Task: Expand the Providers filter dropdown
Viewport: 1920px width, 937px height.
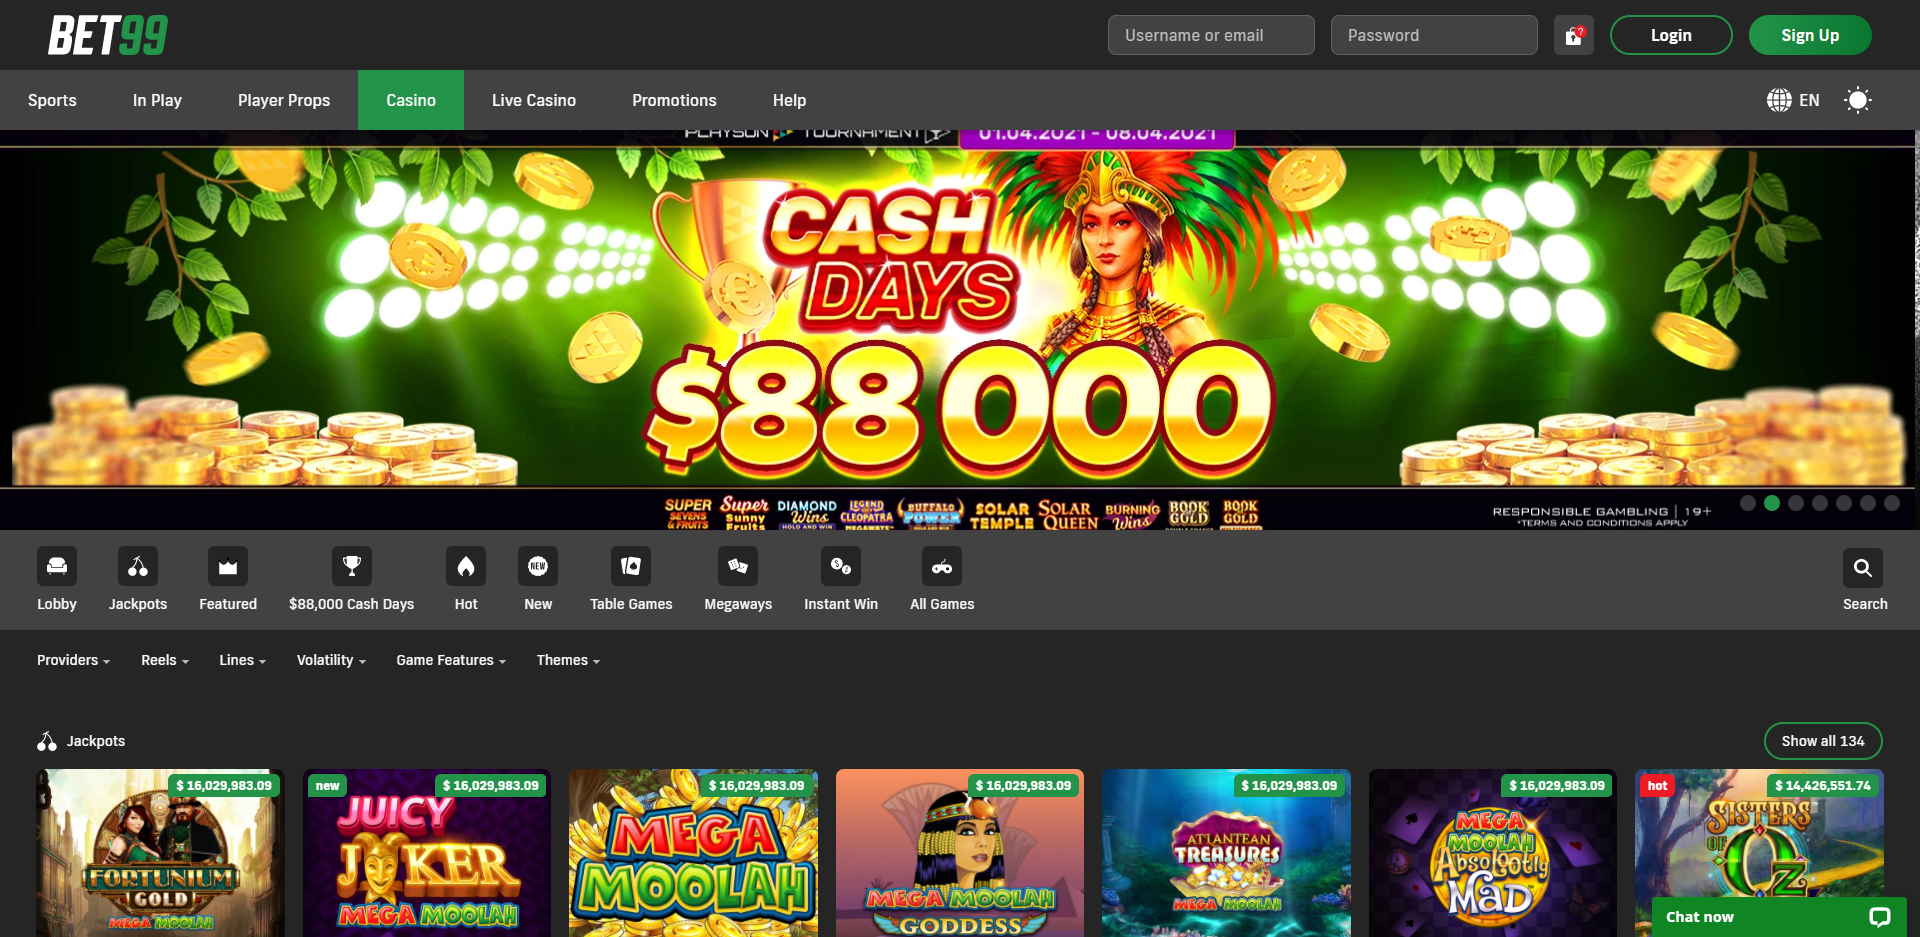Action: (x=73, y=660)
